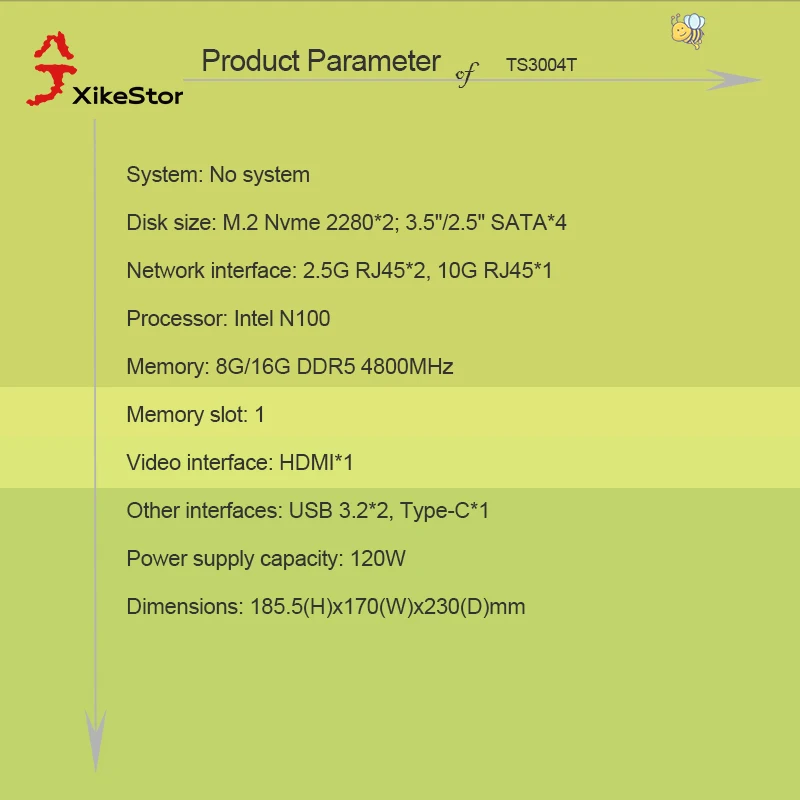Click the 'Memory slot: 1' line

click(195, 415)
